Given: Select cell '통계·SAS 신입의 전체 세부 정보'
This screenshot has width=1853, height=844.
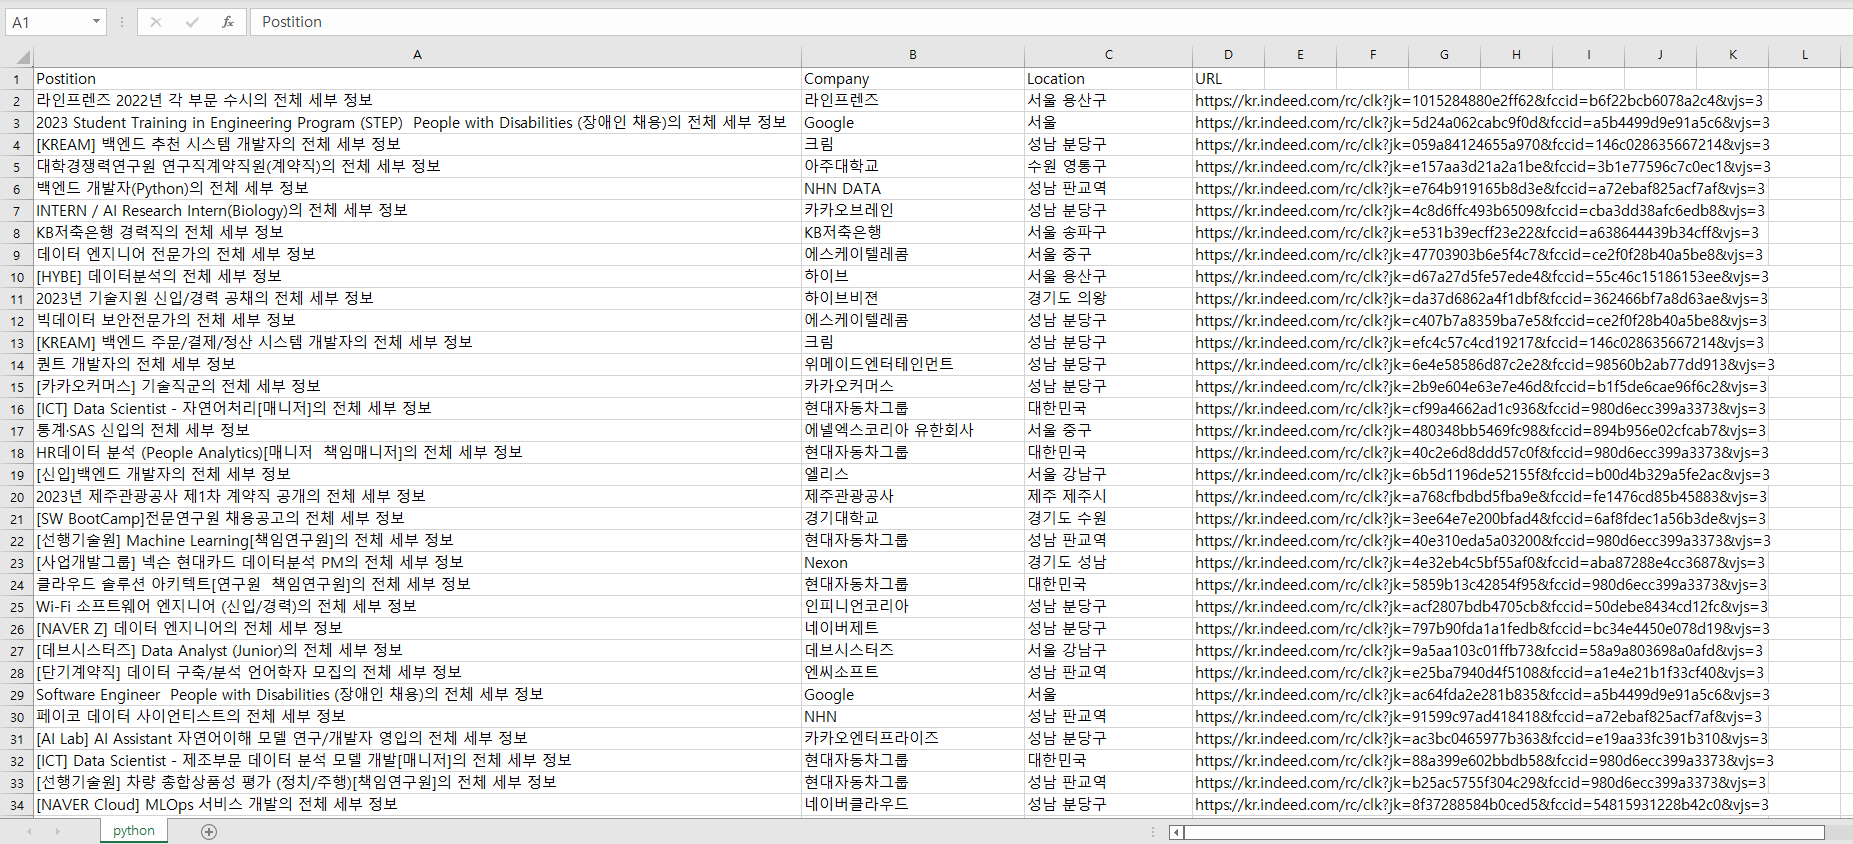Looking at the screenshot, I should click(x=417, y=430).
